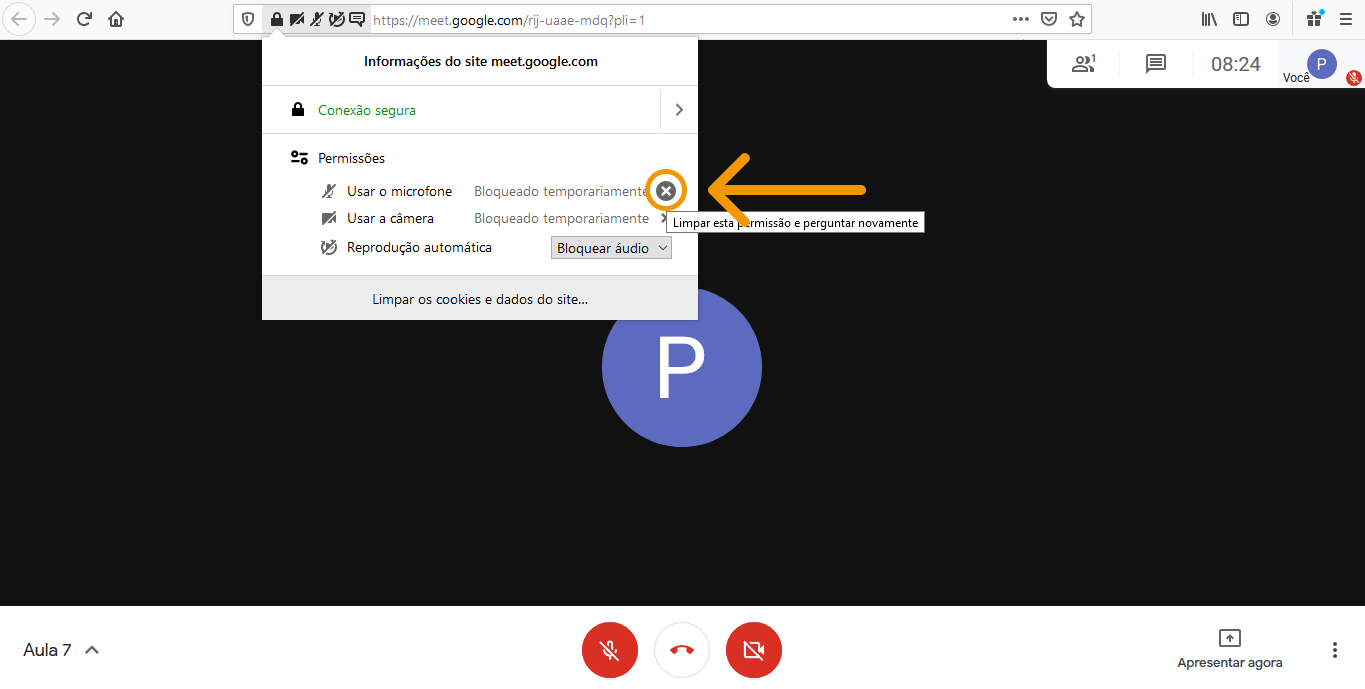Click the 'Aula 7' meeting name
The height and width of the screenshot is (689, 1365).
47,650
